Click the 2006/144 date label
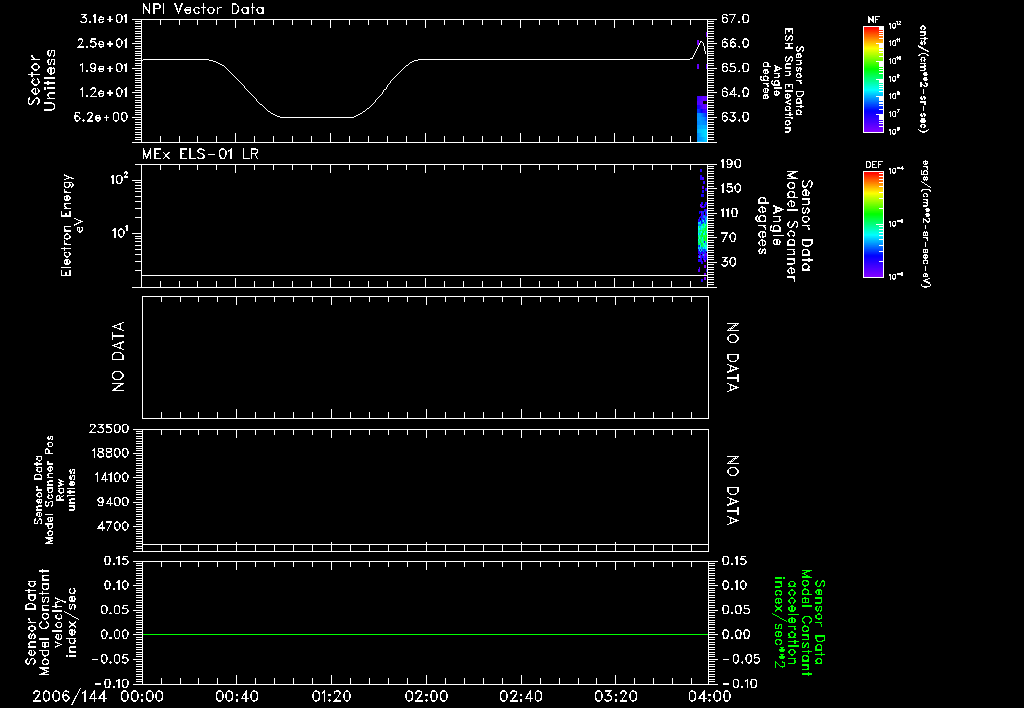Image resolution: width=1024 pixels, height=708 pixels. pos(69,696)
